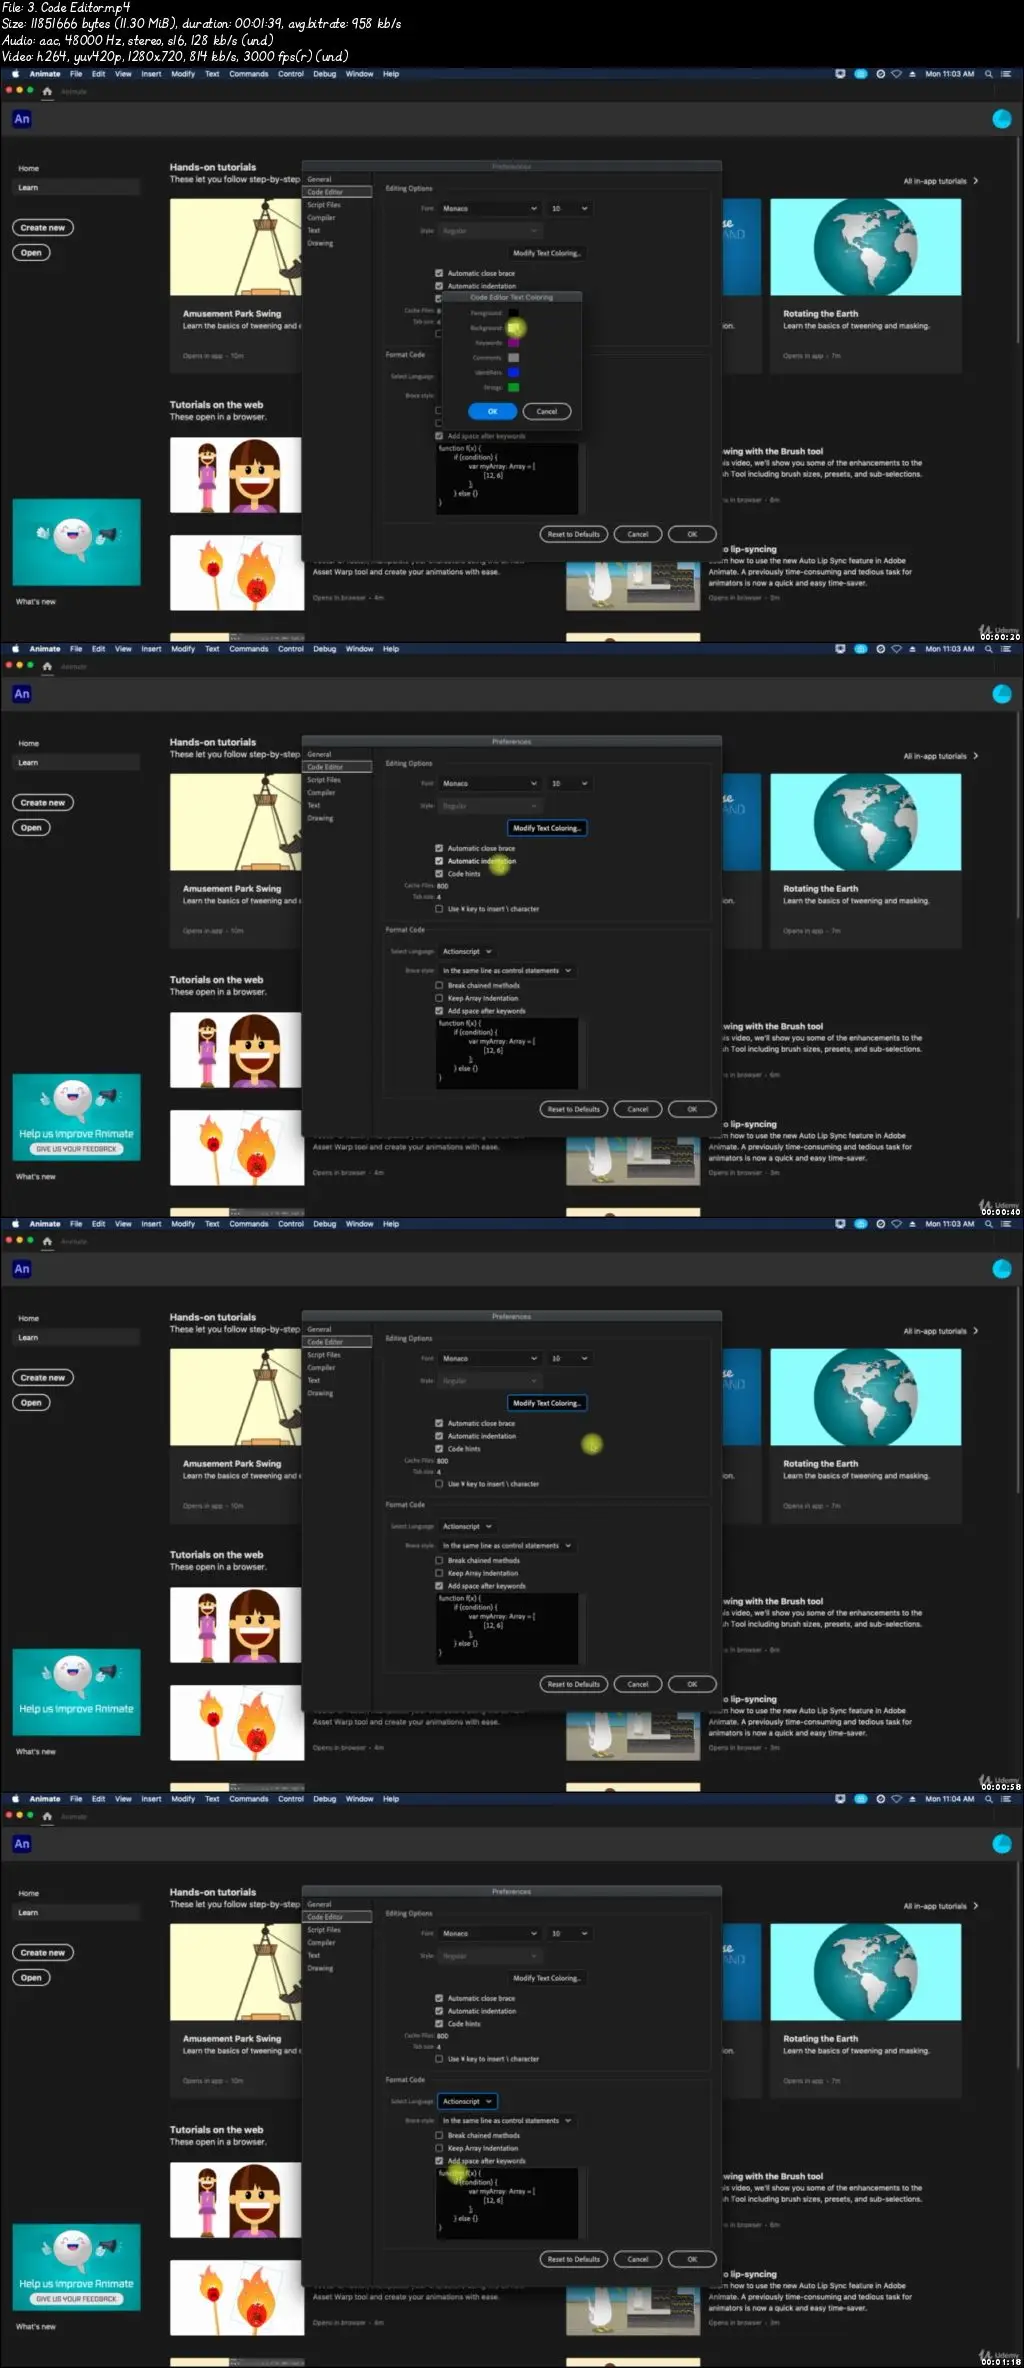Screen dimensions: 1024x2368
Task: In 00:00:40 frame, enable Use ¥ key checkbox
Action: point(439,909)
